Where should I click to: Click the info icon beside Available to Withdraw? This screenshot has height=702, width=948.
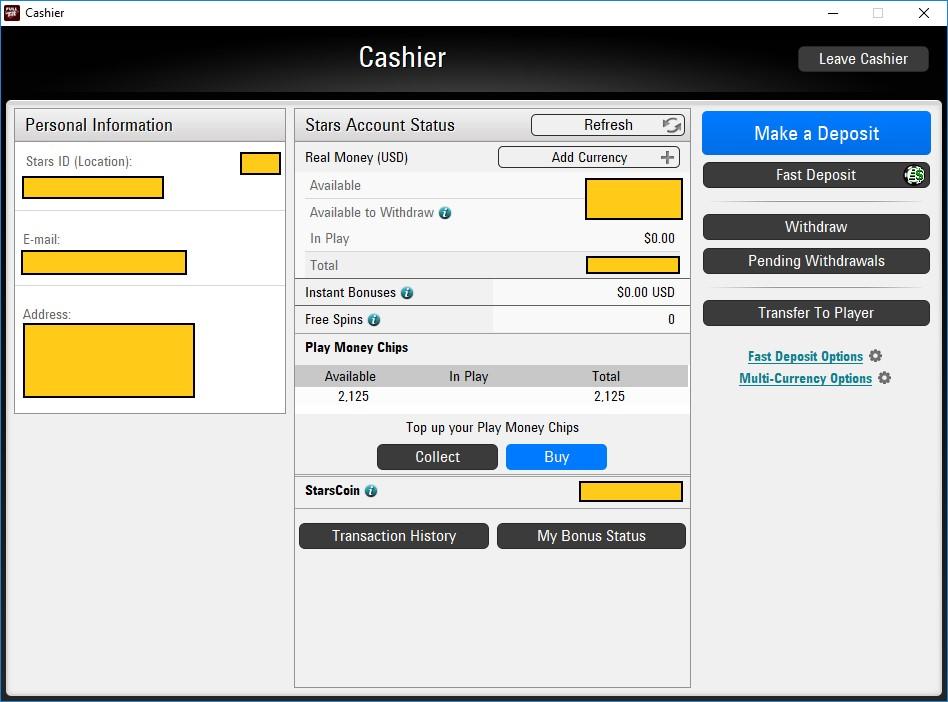point(445,213)
